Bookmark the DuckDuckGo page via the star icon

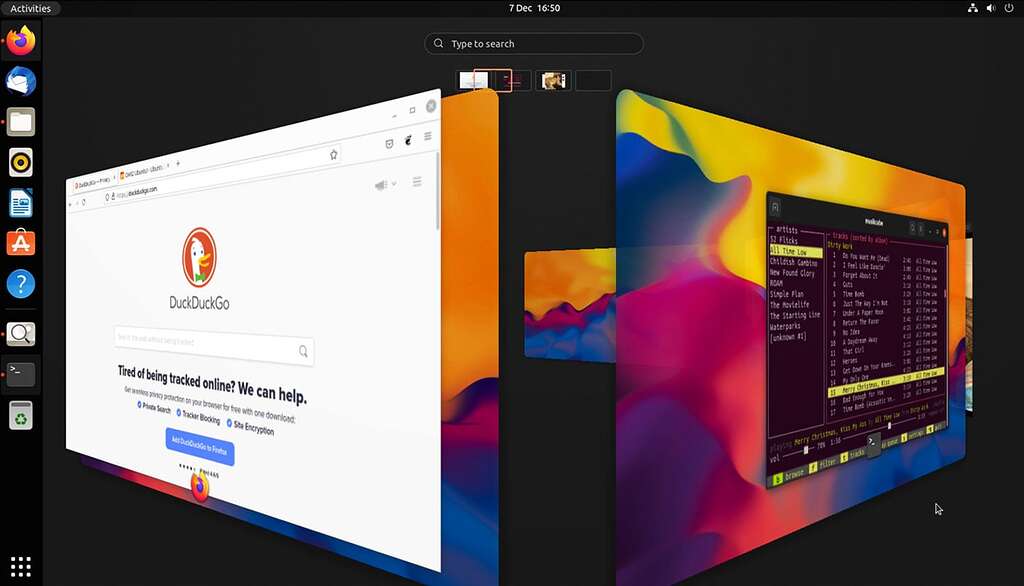pos(333,154)
